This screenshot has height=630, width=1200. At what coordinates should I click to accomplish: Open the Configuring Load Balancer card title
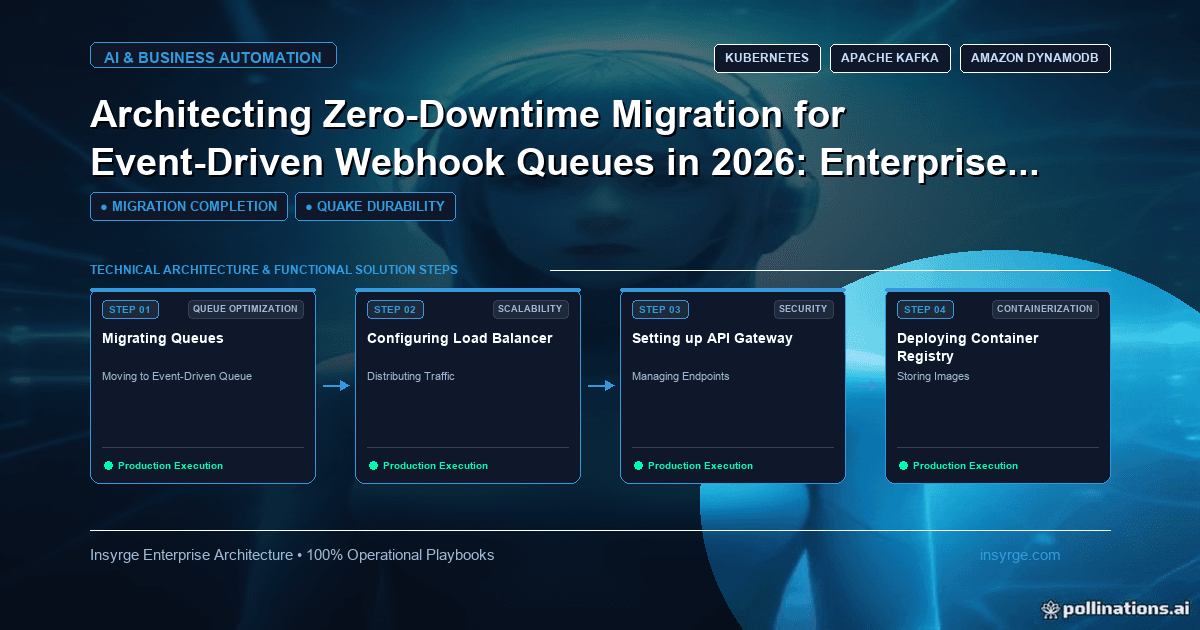[x=460, y=338]
